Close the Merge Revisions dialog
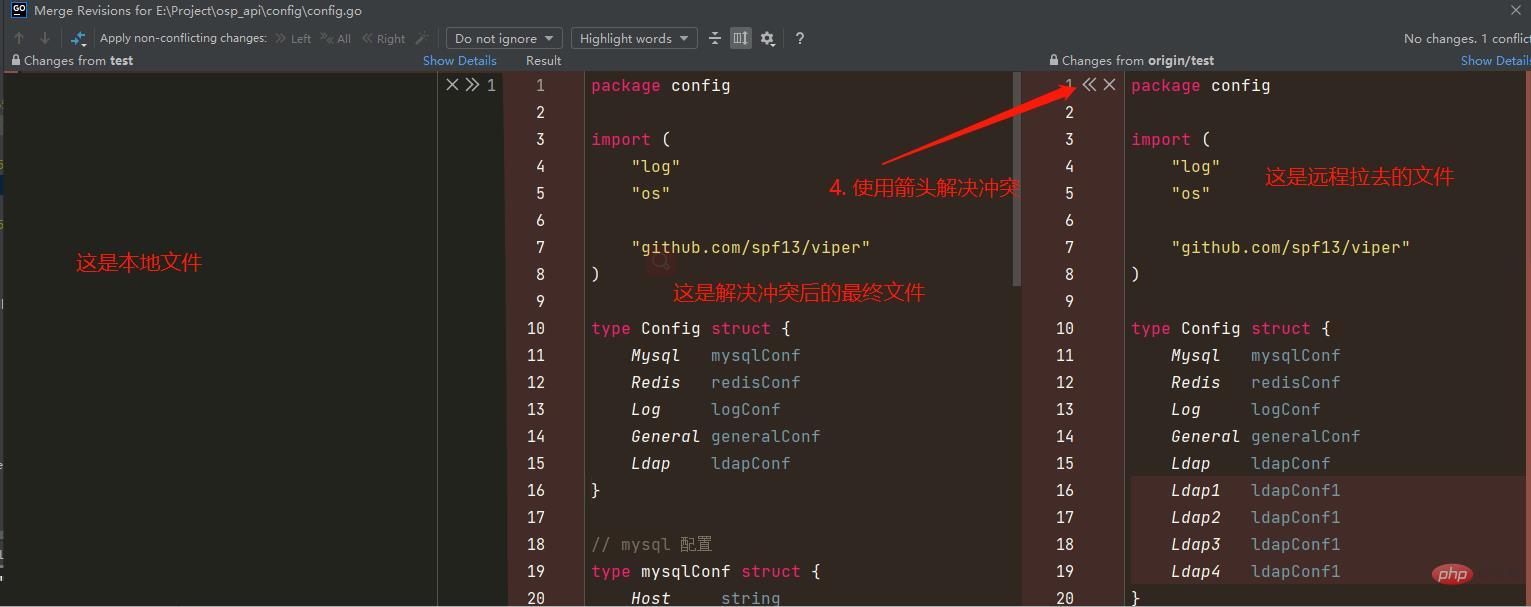Image resolution: width=1531 pixels, height=607 pixels. tap(1517, 10)
